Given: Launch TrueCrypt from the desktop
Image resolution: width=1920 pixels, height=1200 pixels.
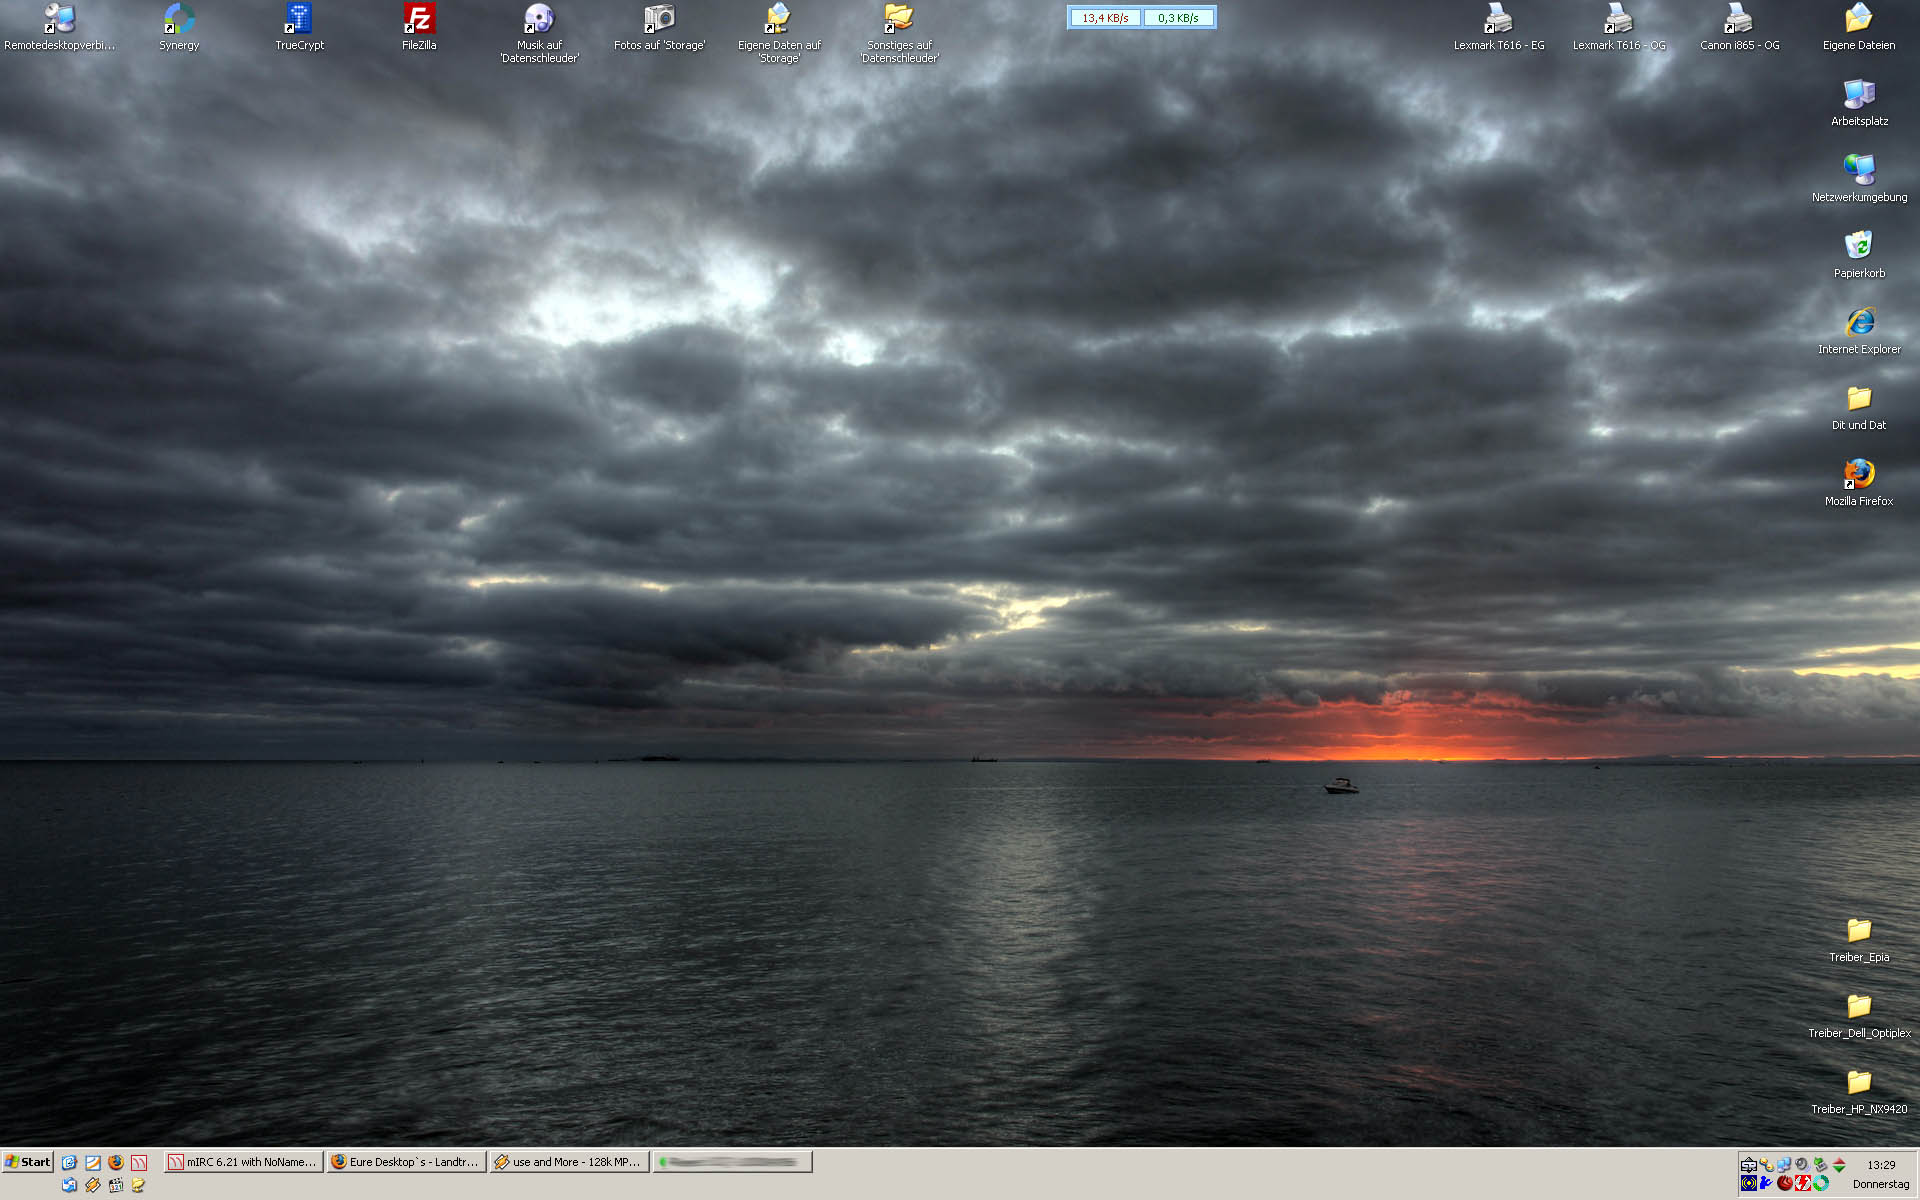Looking at the screenshot, I should click(299, 20).
